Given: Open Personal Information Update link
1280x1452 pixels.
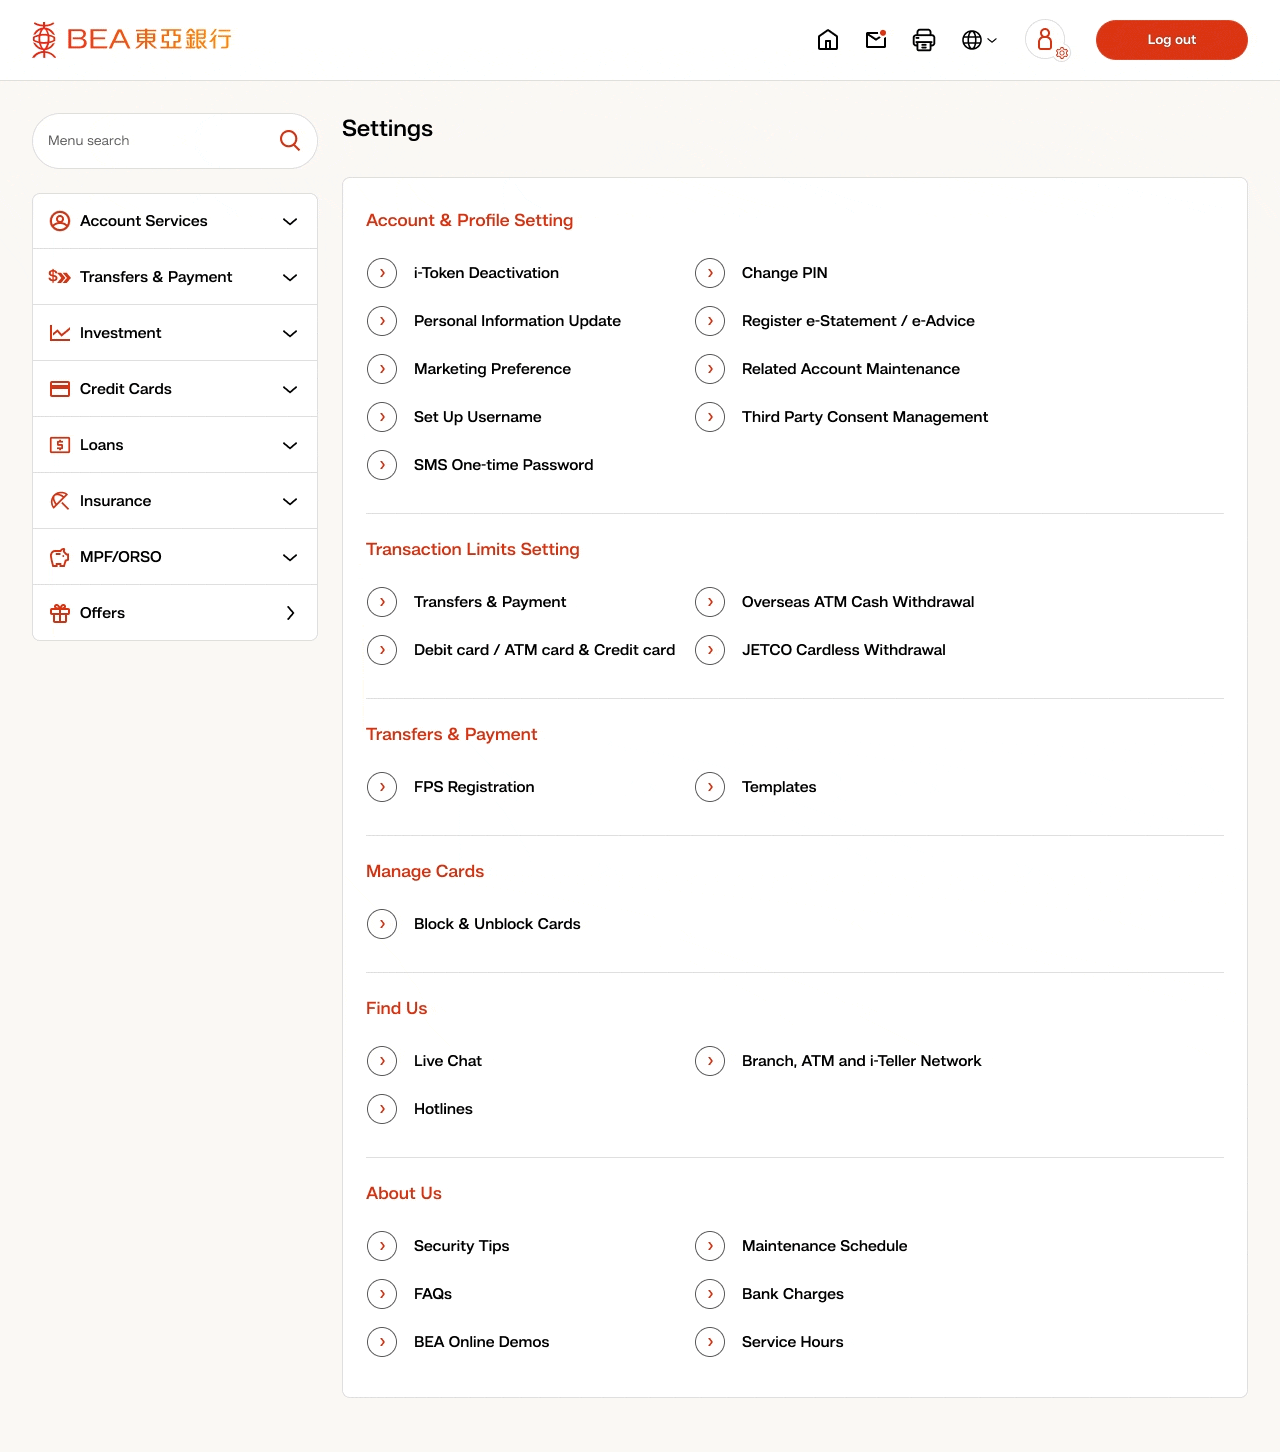Looking at the screenshot, I should (517, 321).
